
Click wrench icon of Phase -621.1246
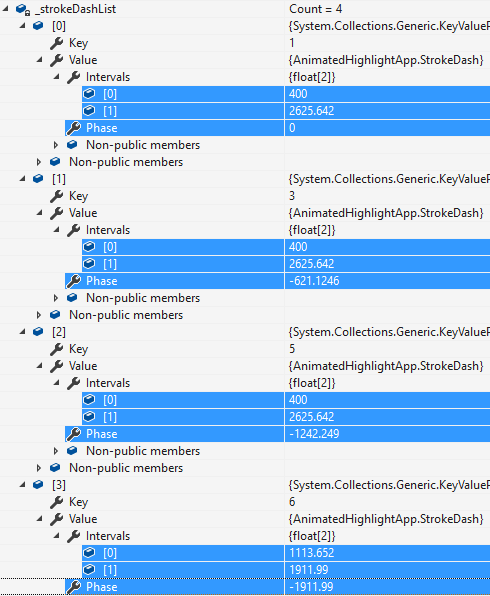pyautogui.click(x=74, y=281)
